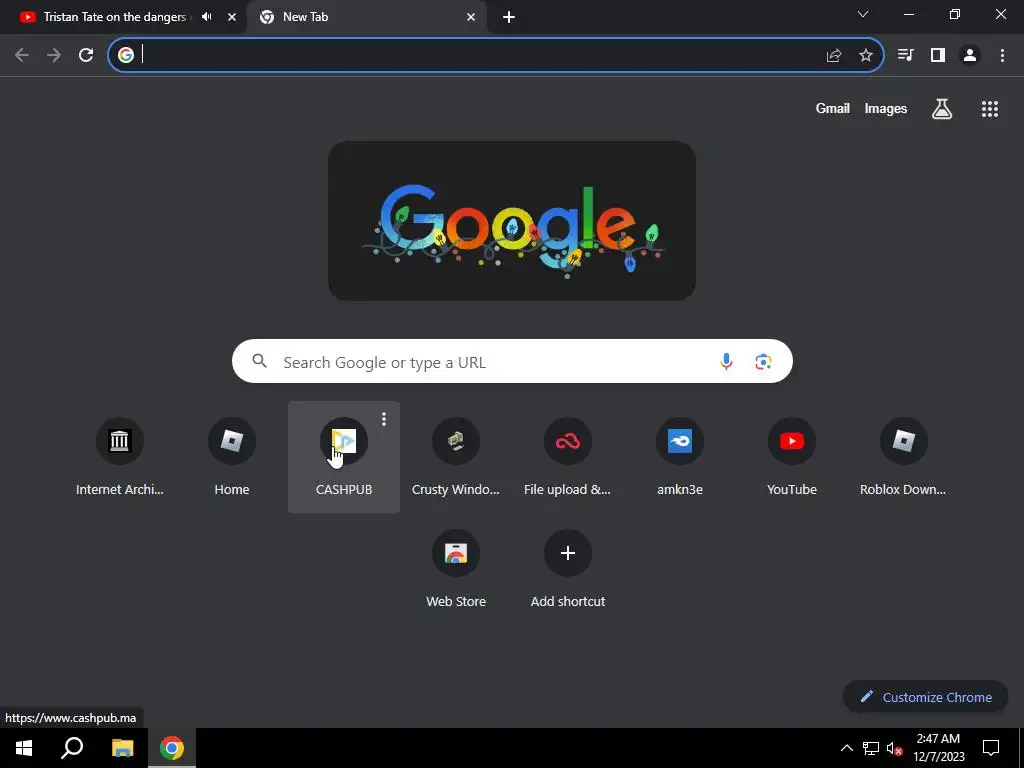This screenshot has height=768, width=1024.
Task: Search by image with Google Lens icon
Action: coord(763,361)
